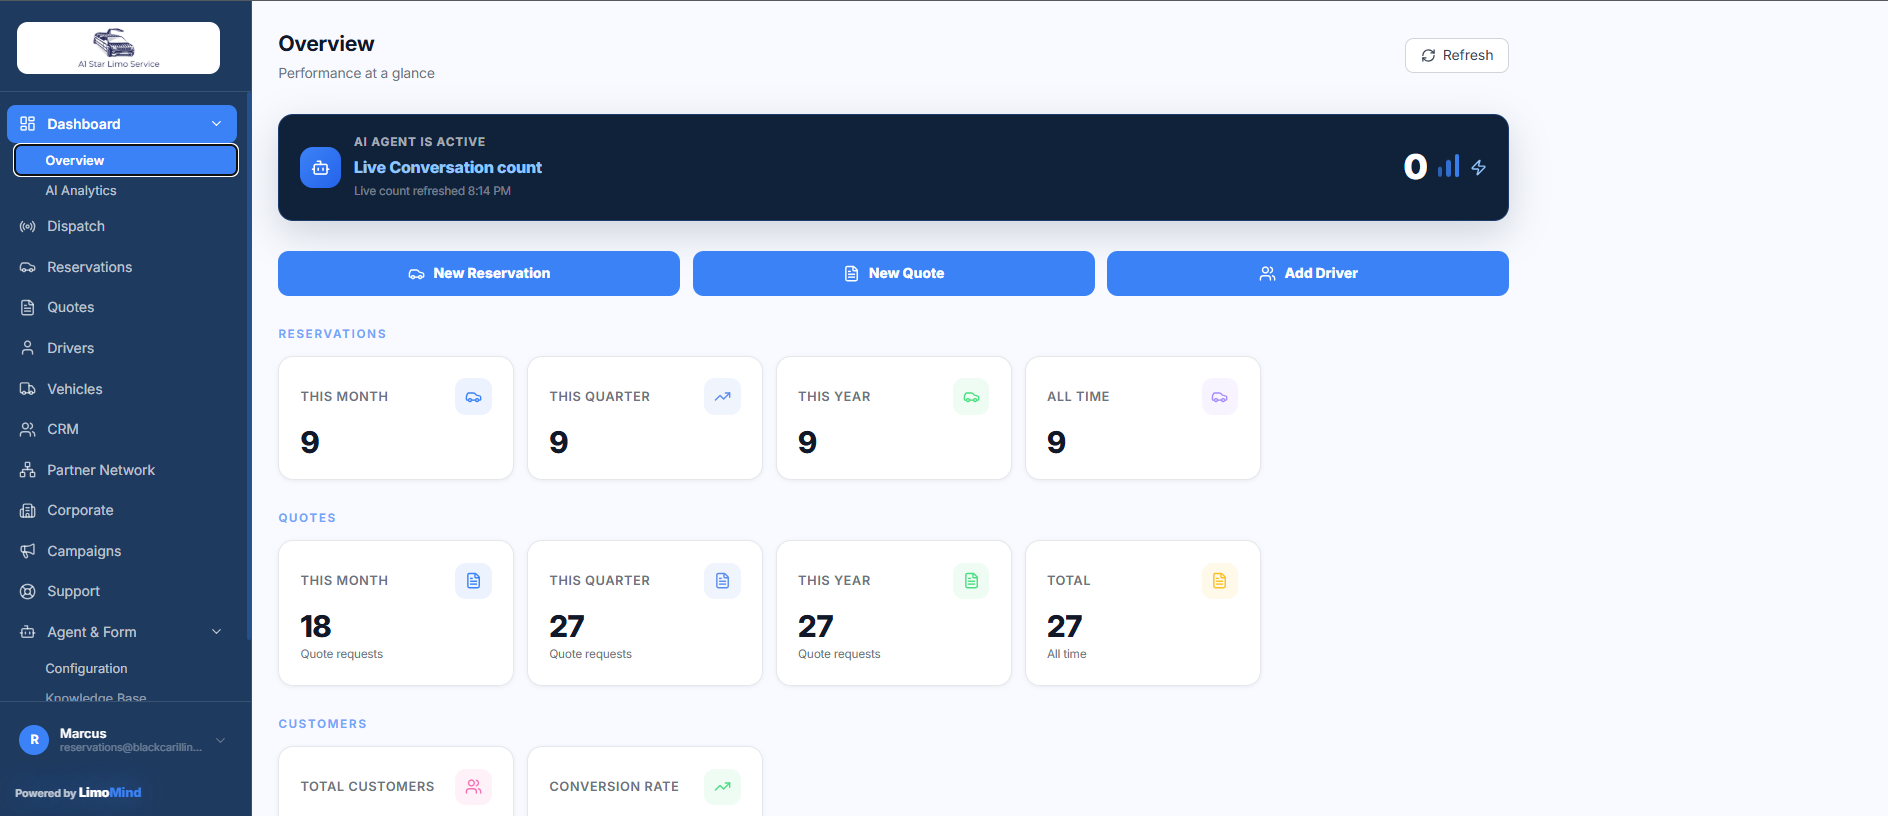The height and width of the screenshot is (816, 1888).
Task: Start a New Quote
Action: coord(893,273)
